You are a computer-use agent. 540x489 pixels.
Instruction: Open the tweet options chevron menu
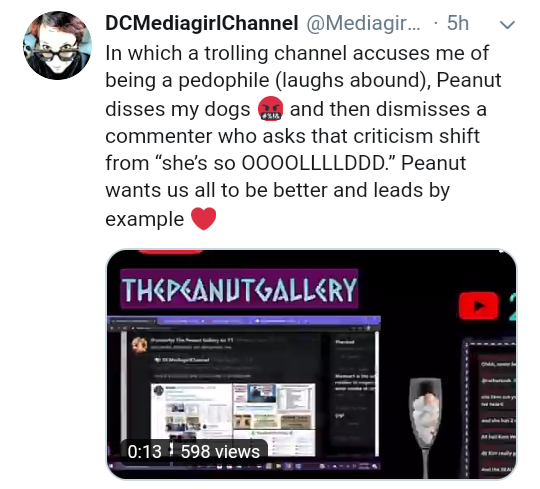tap(507, 25)
